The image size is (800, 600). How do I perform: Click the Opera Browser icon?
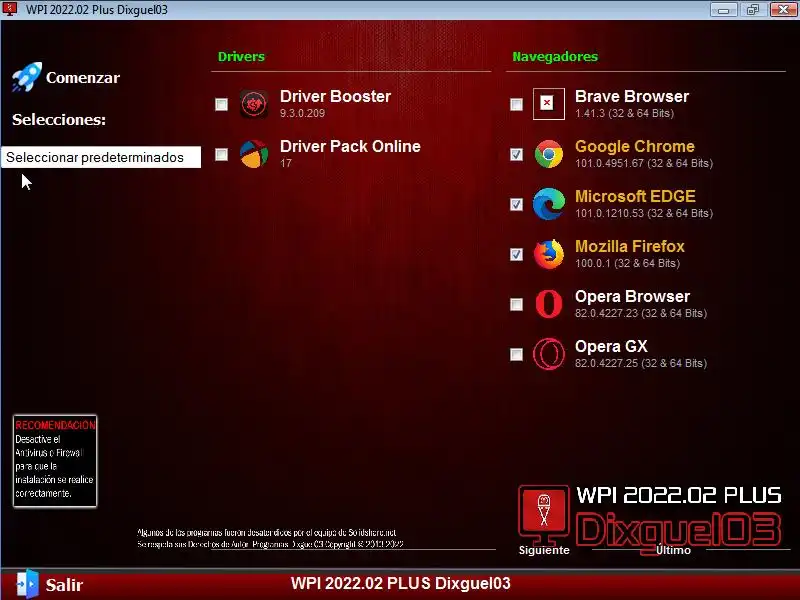click(548, 304)
